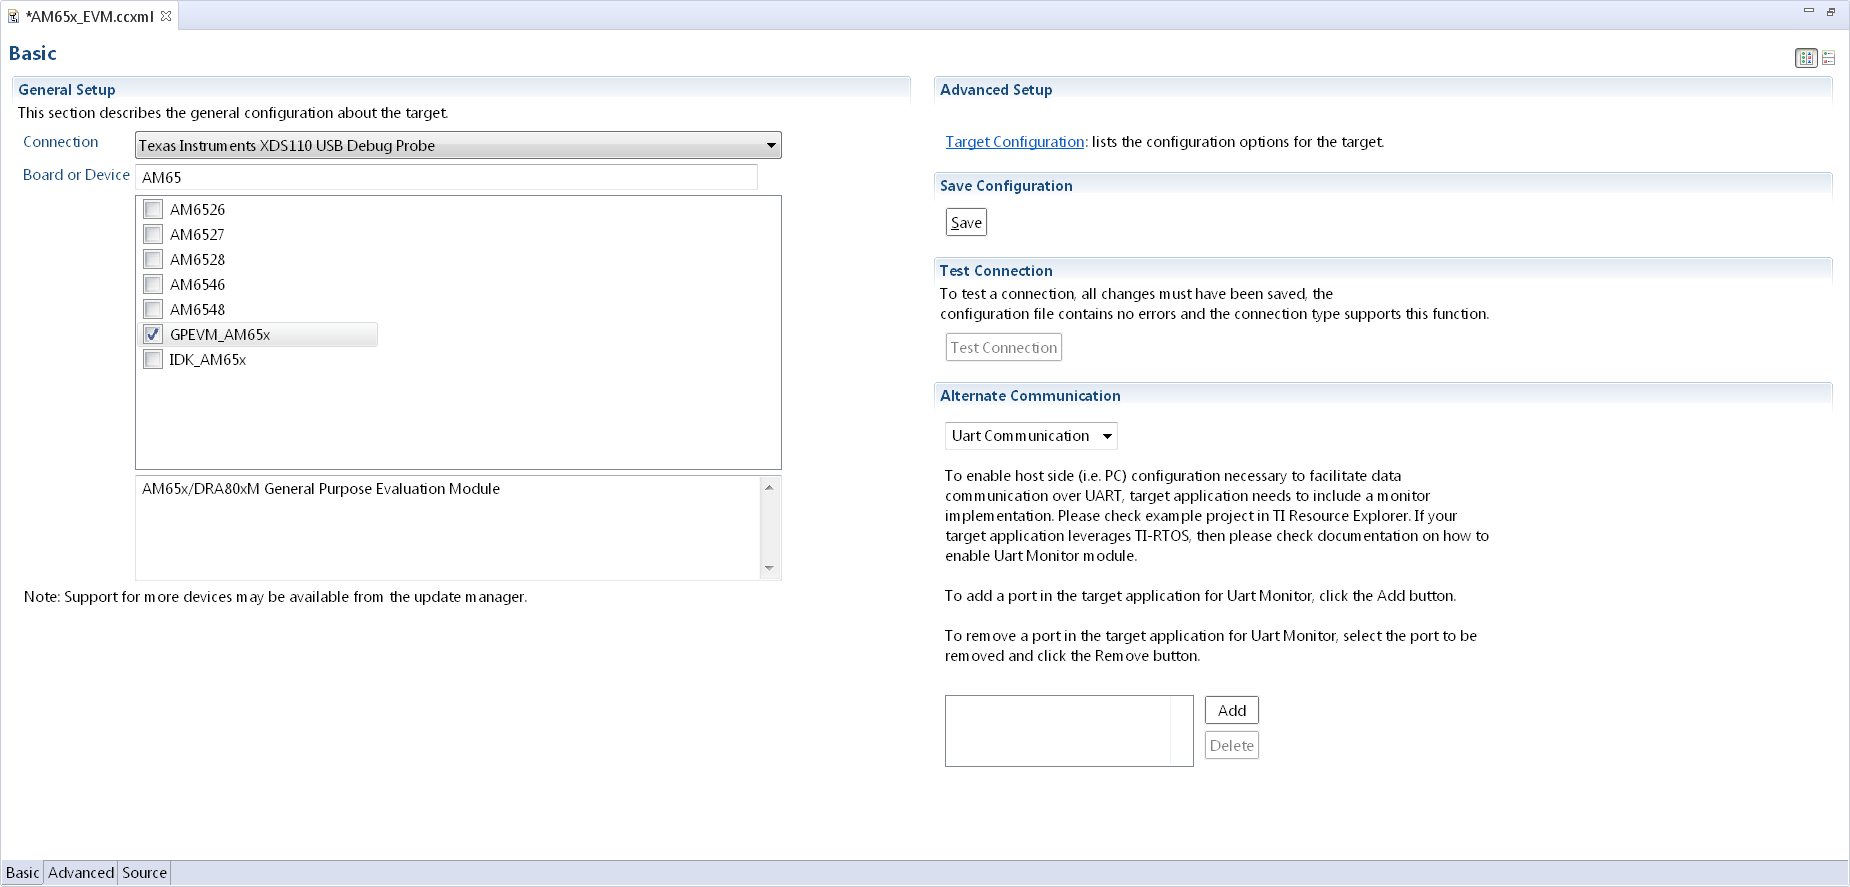Image resolution: width=1850 pixels, height=887 pixels.
Task: Uncheck the GPEVM_AM65x checkbox
Action: [x=153, y=335]
